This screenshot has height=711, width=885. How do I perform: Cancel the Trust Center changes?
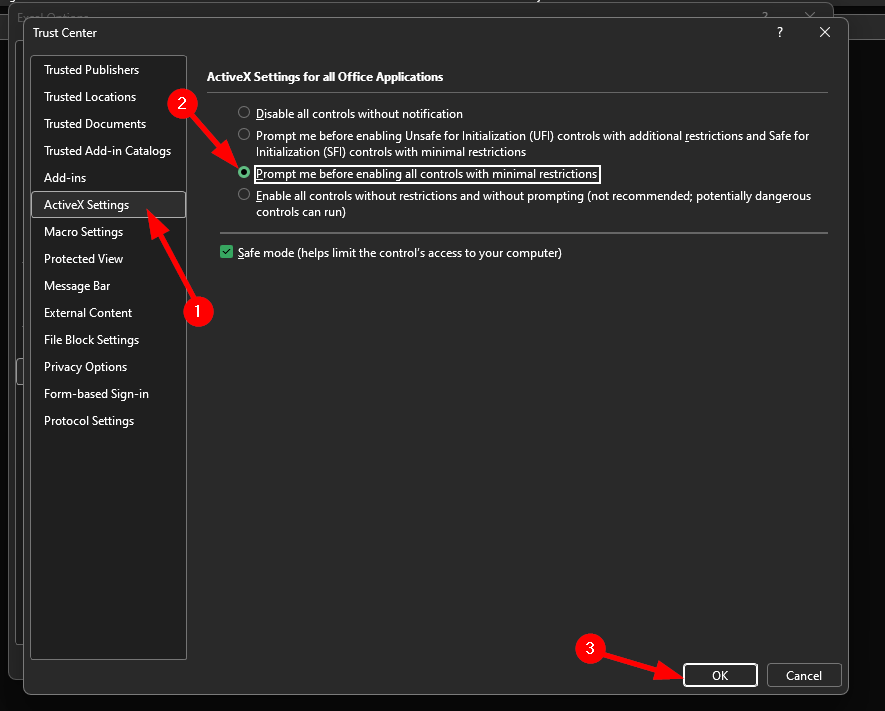pyautogui.click(x=804, y=675)
